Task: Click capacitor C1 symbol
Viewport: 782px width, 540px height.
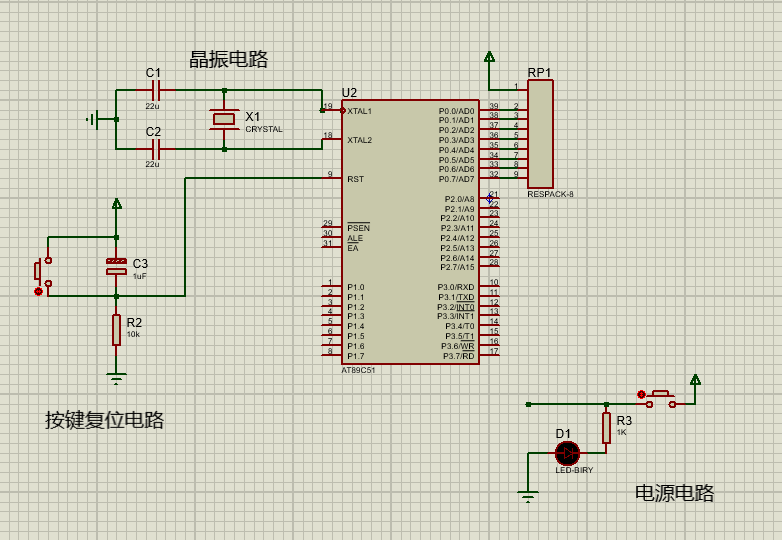Action: 156,90
